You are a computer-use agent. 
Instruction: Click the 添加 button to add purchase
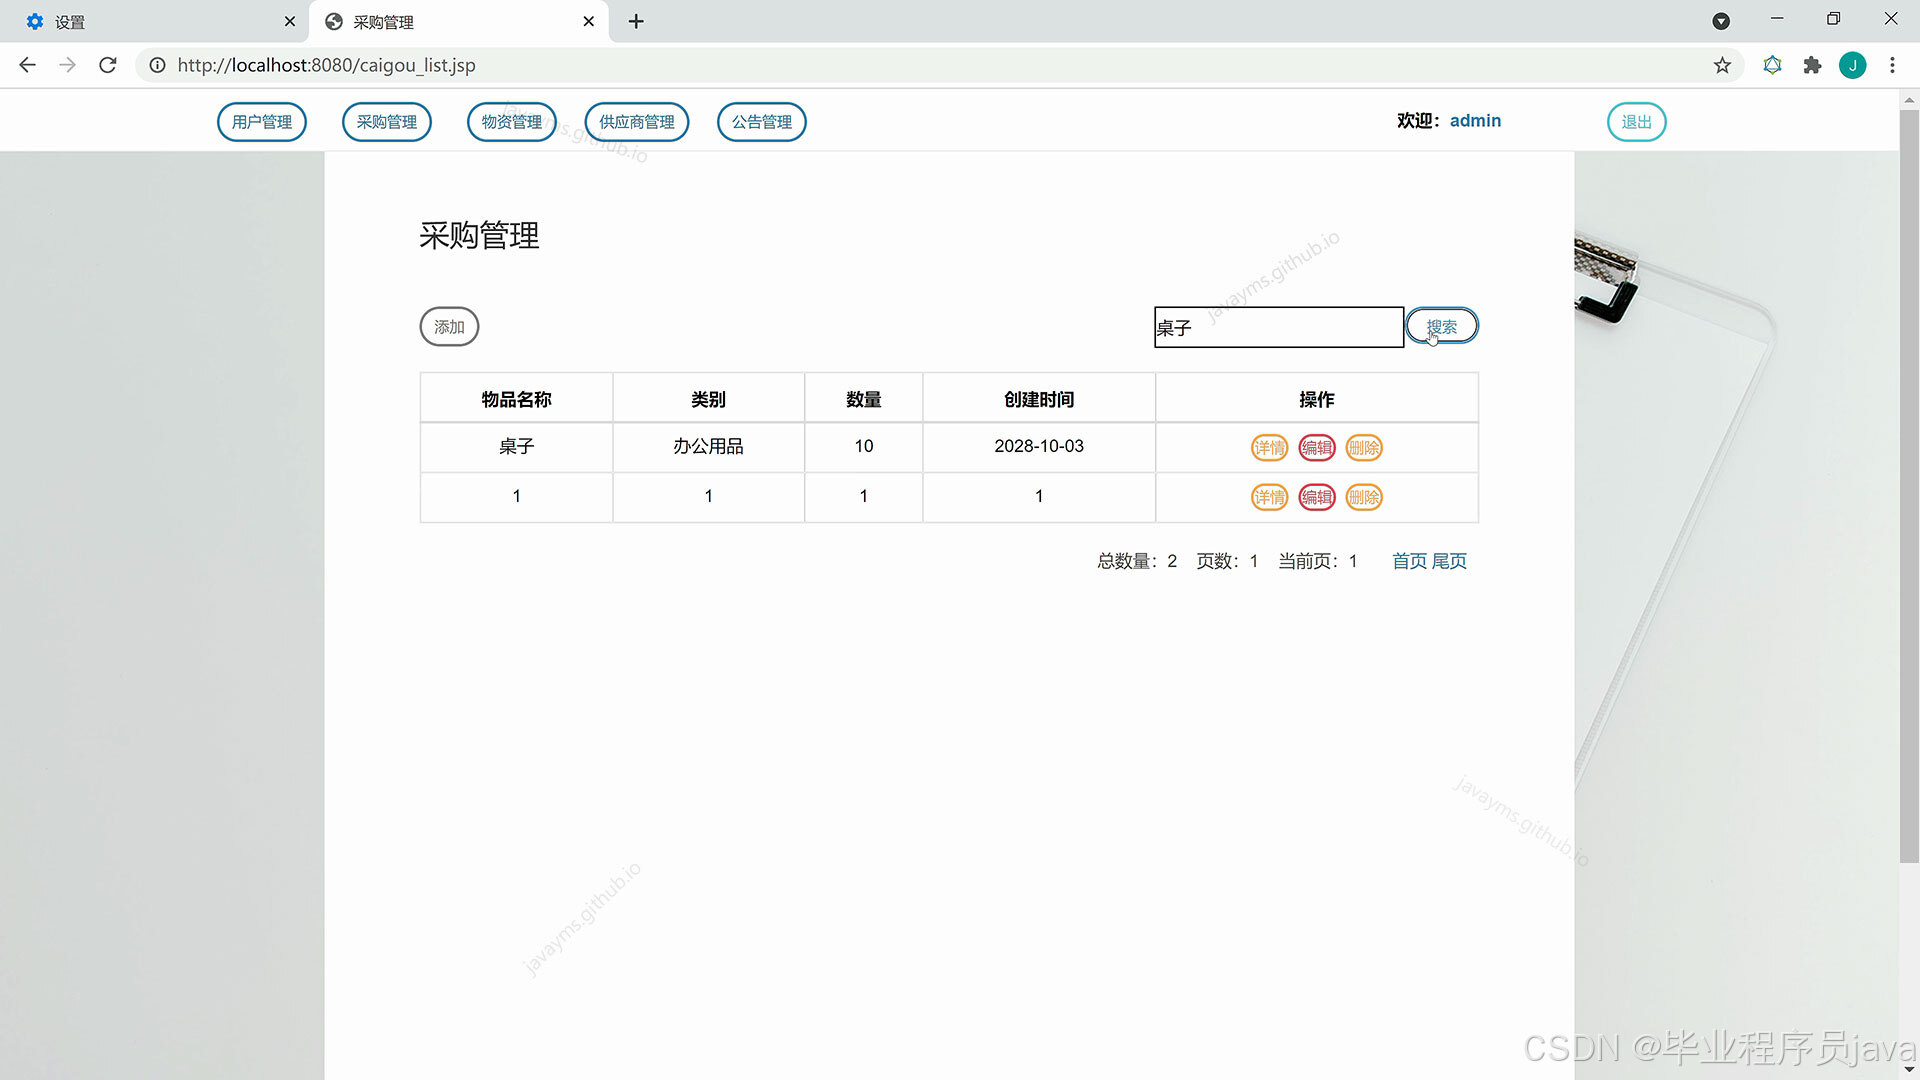(x=449, y=327)
